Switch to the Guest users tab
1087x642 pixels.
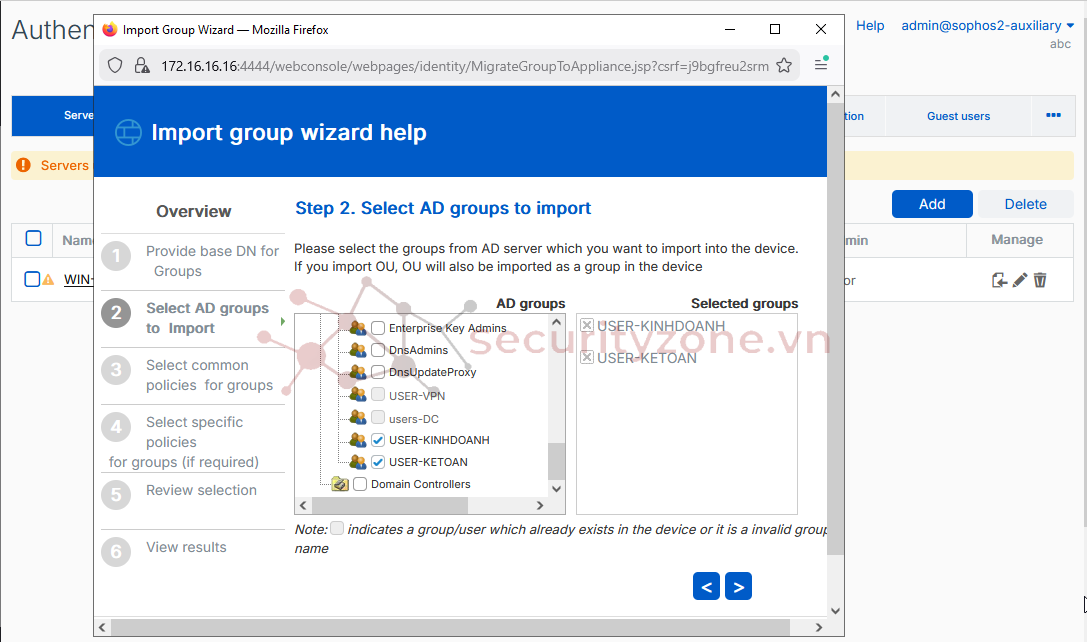[958, 116]
